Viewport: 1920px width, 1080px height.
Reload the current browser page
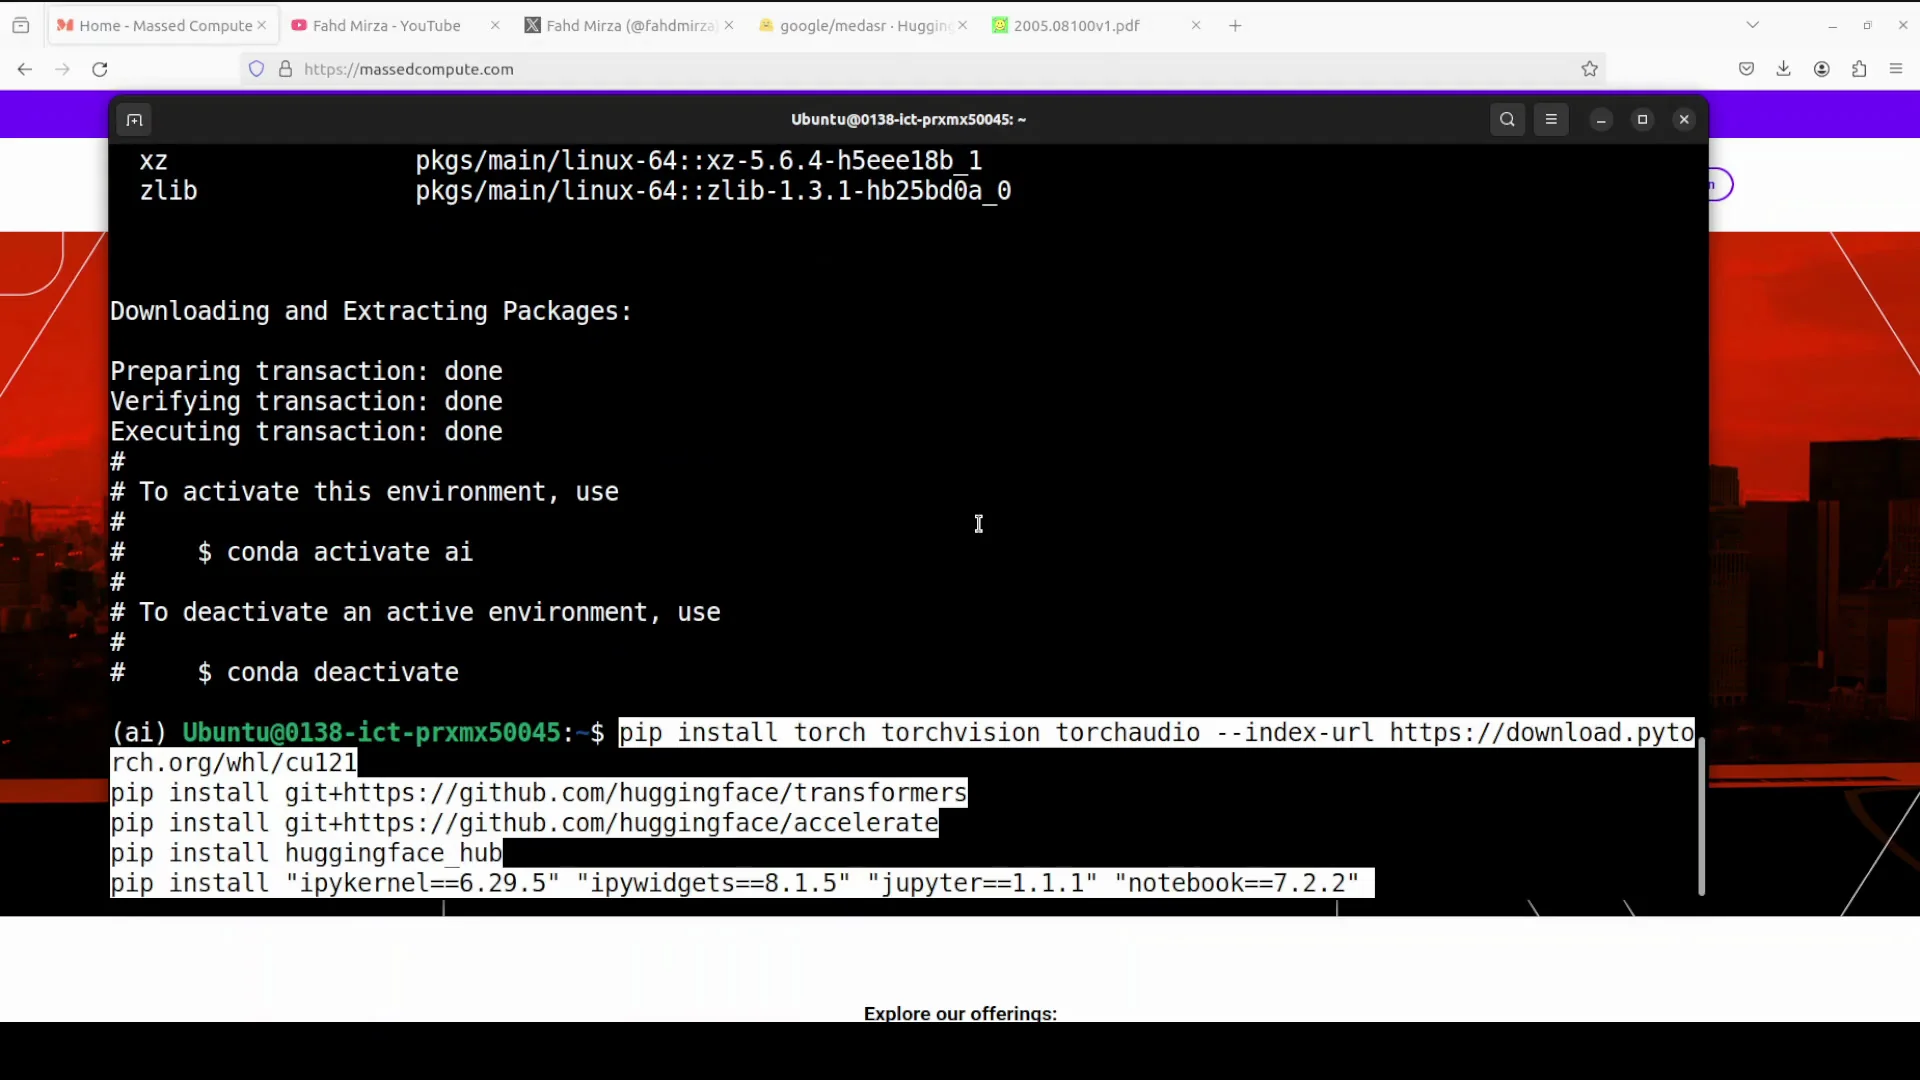click(x=100, y=69)
